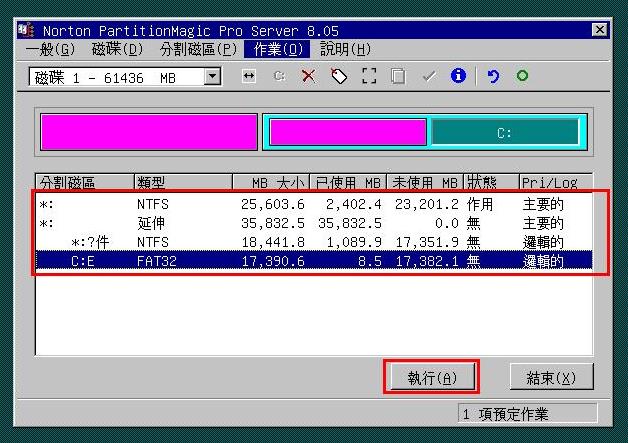Click the 1 項預定作業 status text
Image resolution: width=628 pixels, height=443 pixels.
click(505, 414)
